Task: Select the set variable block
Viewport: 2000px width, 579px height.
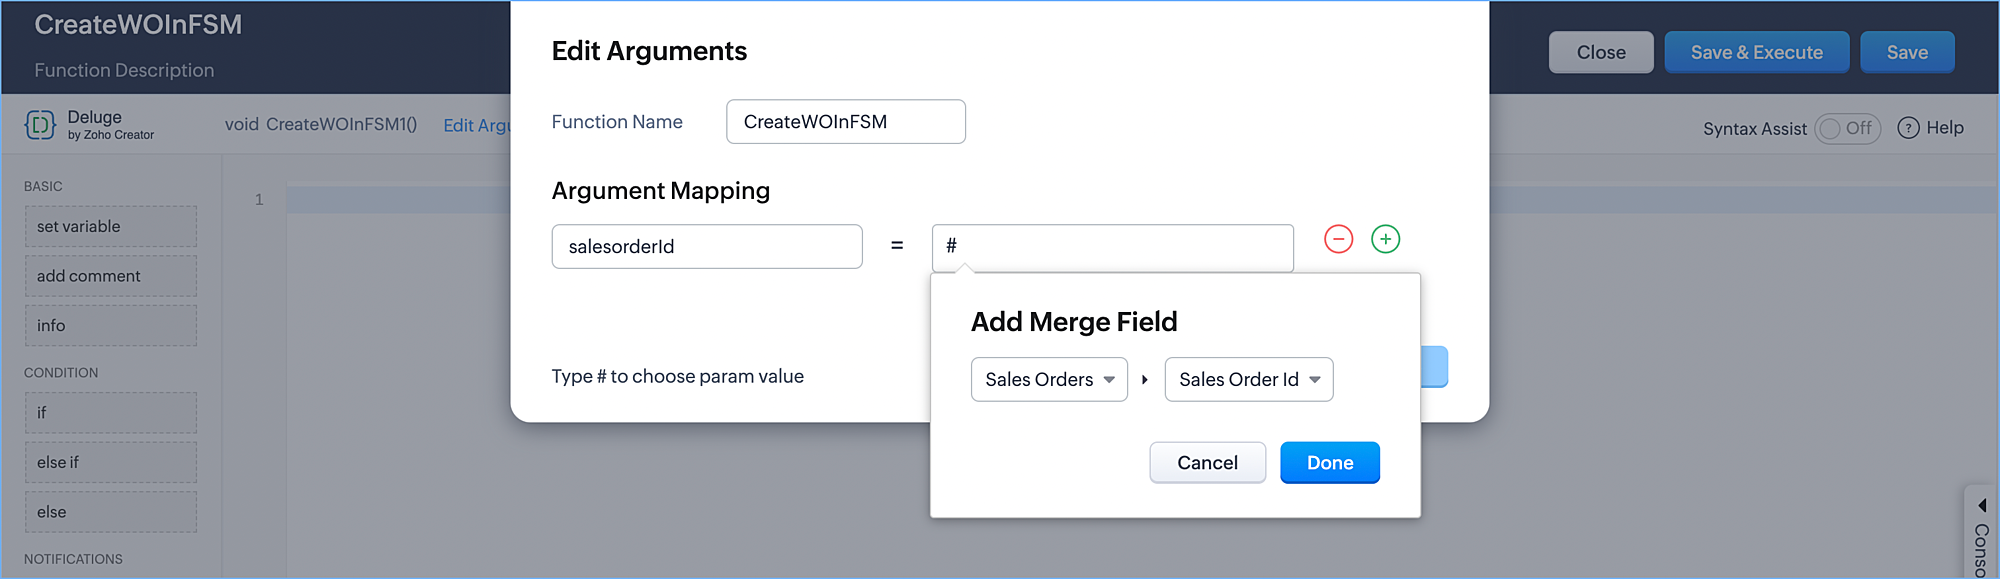Action: [x=111, y=227]
